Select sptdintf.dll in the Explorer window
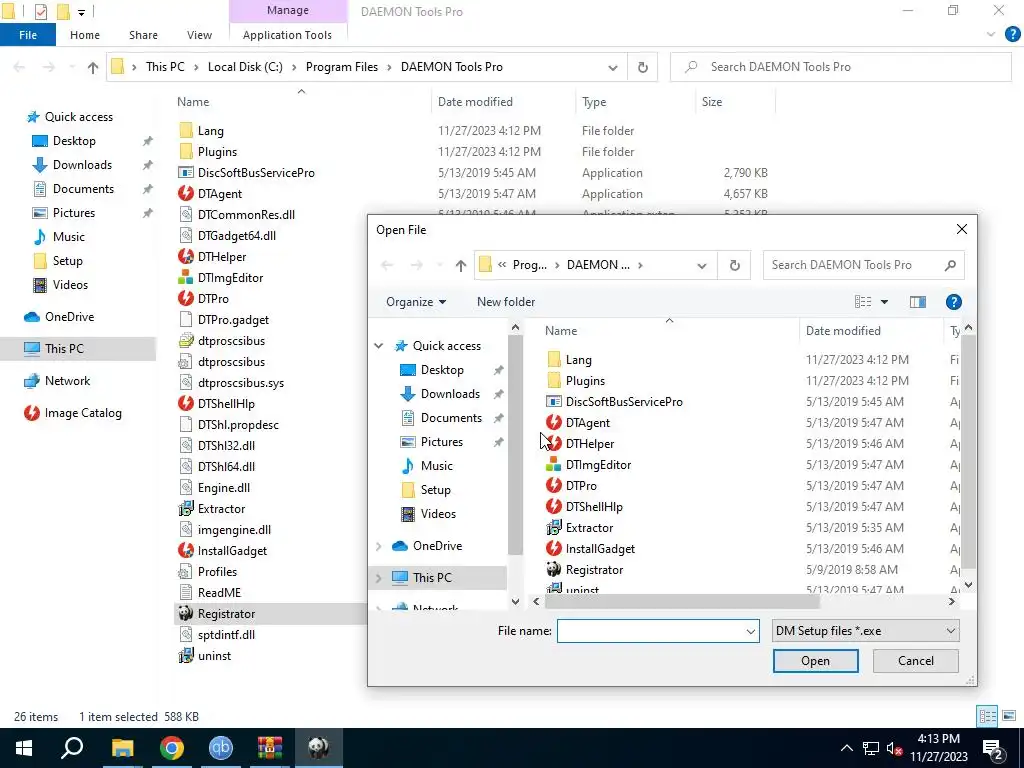The width and height of the screenshot is (1024, 768). [x=226, y=634]
